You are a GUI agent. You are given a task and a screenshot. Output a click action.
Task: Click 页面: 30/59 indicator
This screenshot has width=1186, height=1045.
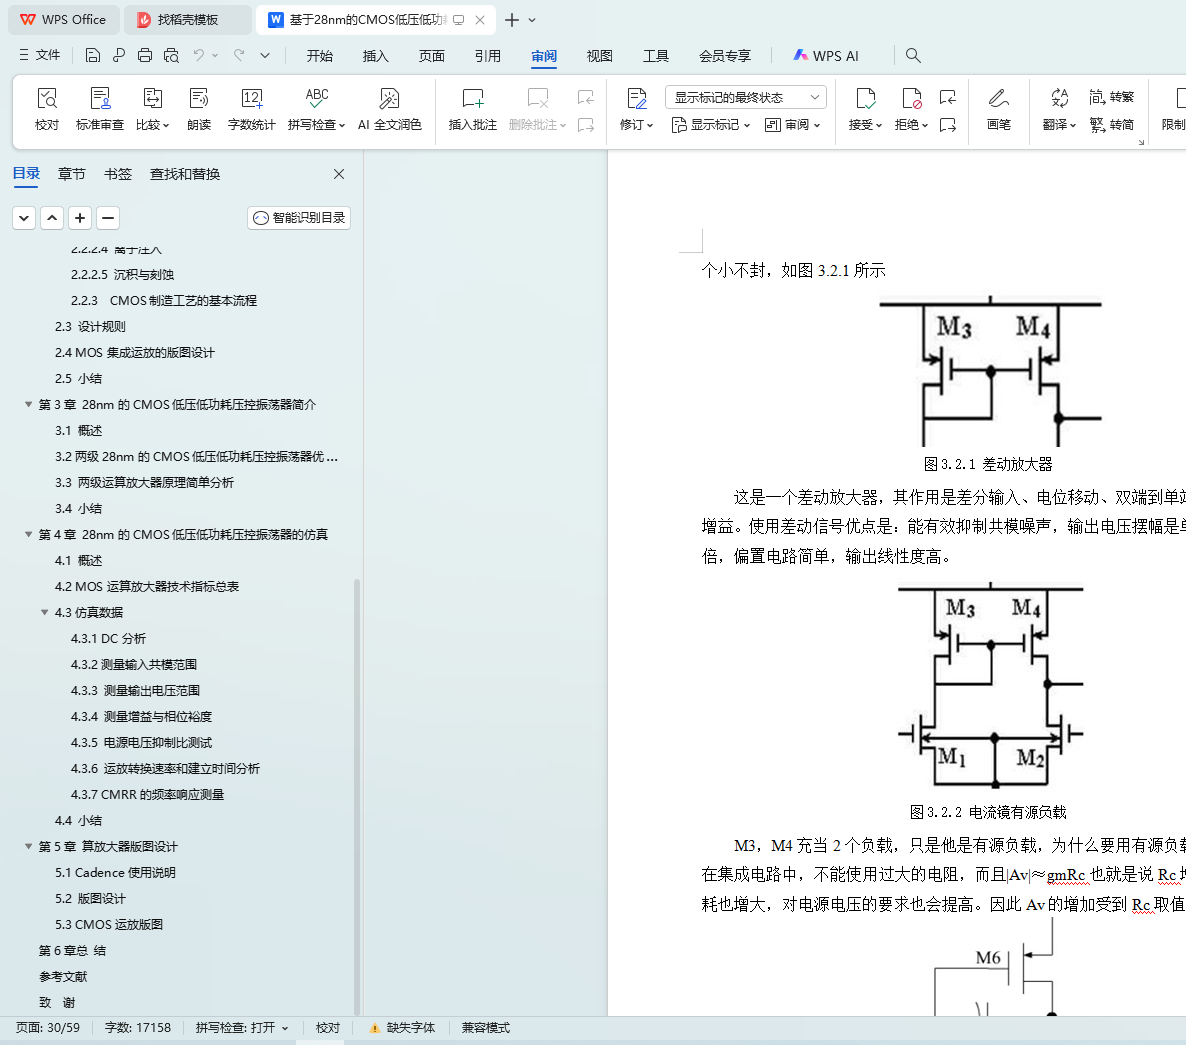click(x=48, y=1028)
